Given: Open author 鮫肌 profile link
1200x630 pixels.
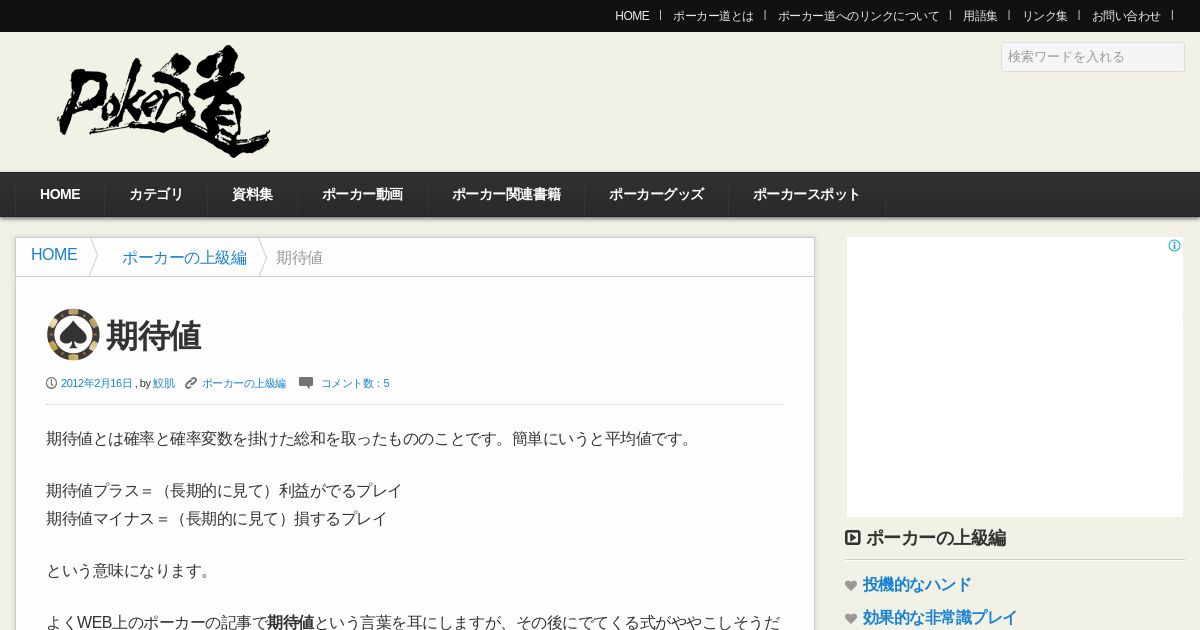Looking at the screenshot, I should click(x=164, y=383).
